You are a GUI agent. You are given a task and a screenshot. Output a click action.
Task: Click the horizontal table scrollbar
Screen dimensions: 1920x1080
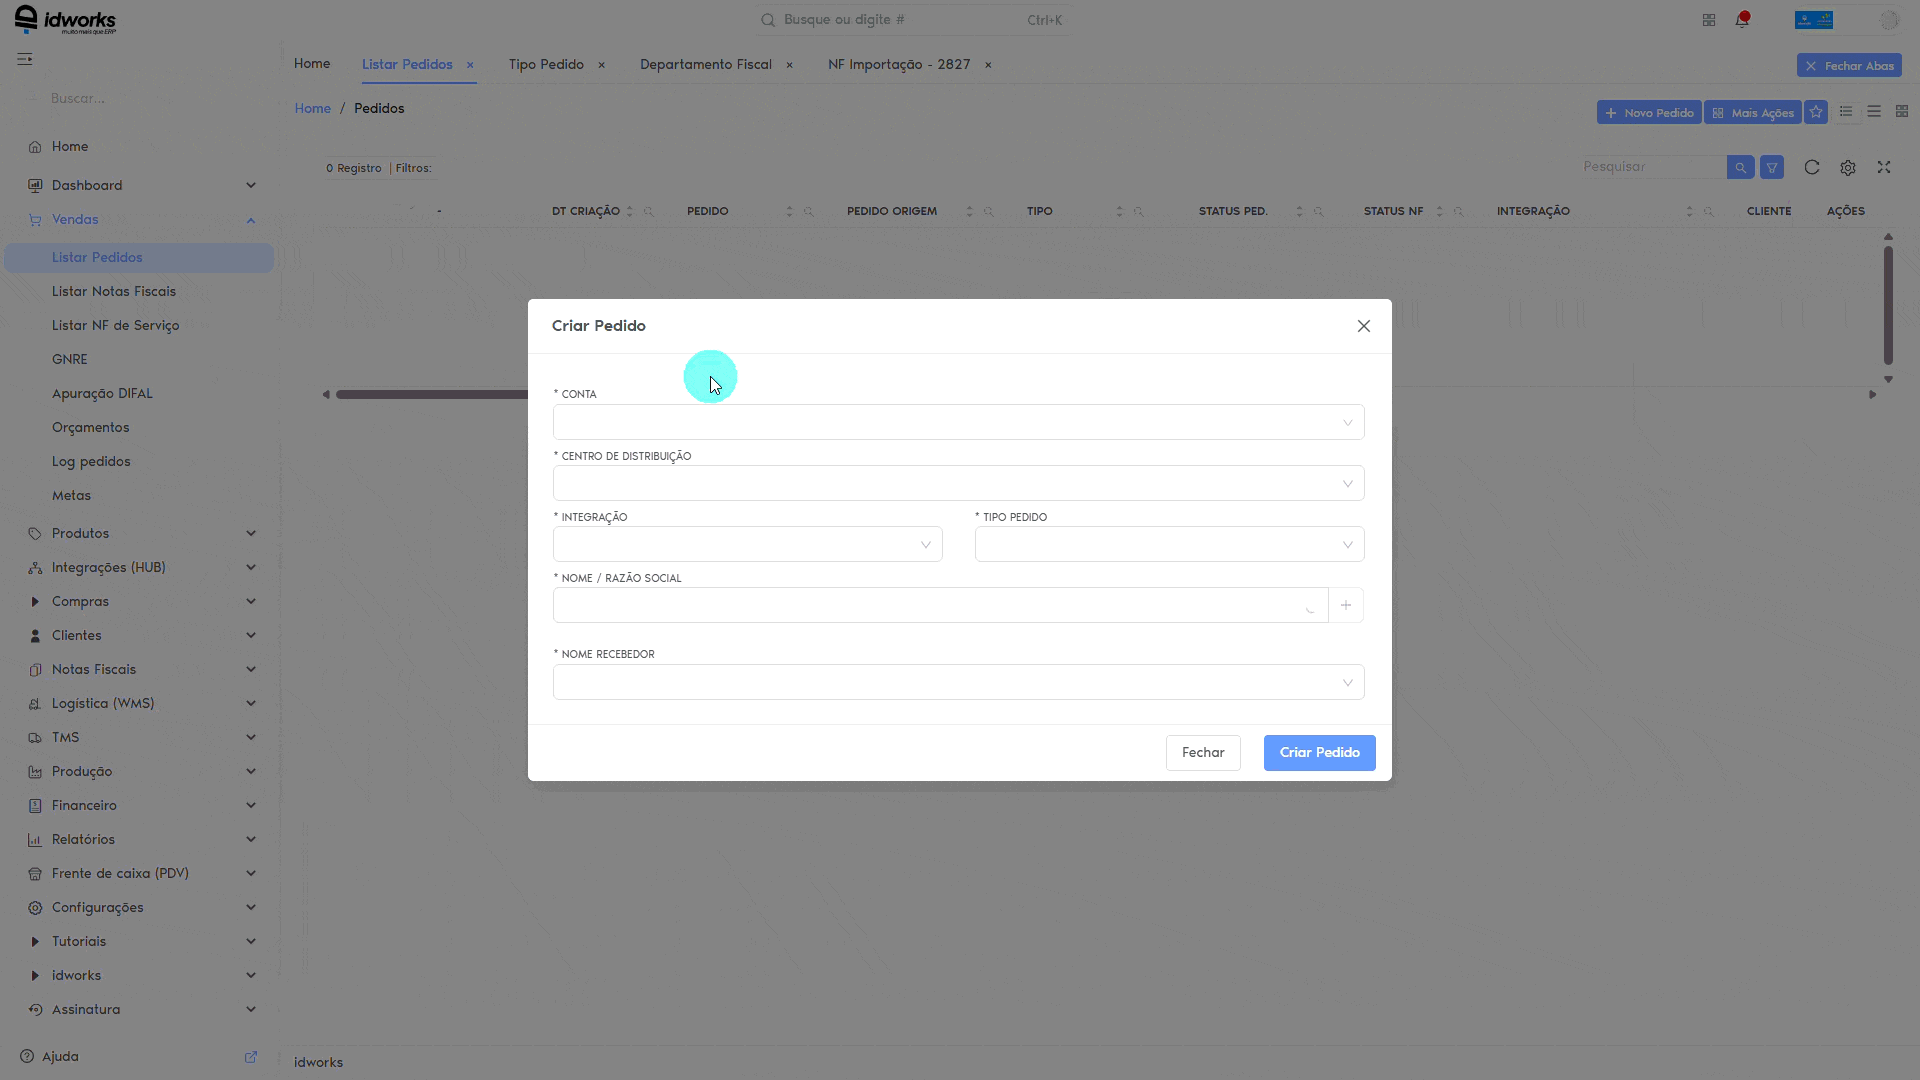pyautogui.click(x=432, y=394)
